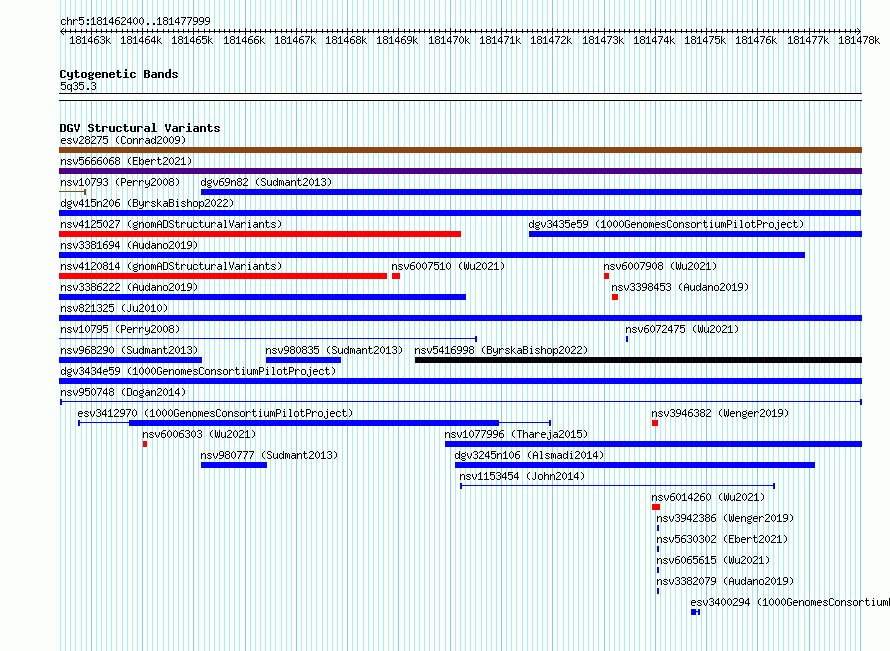Select the nsv968290 (Sudmant2013) blue bar

[x=131, y=360]
